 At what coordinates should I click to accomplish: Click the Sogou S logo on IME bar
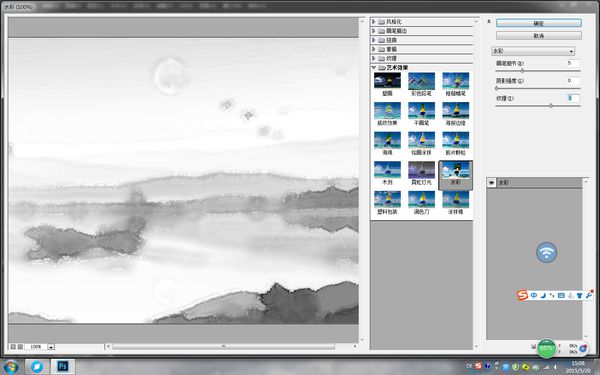pyautogui.click(x=522, y=295)
